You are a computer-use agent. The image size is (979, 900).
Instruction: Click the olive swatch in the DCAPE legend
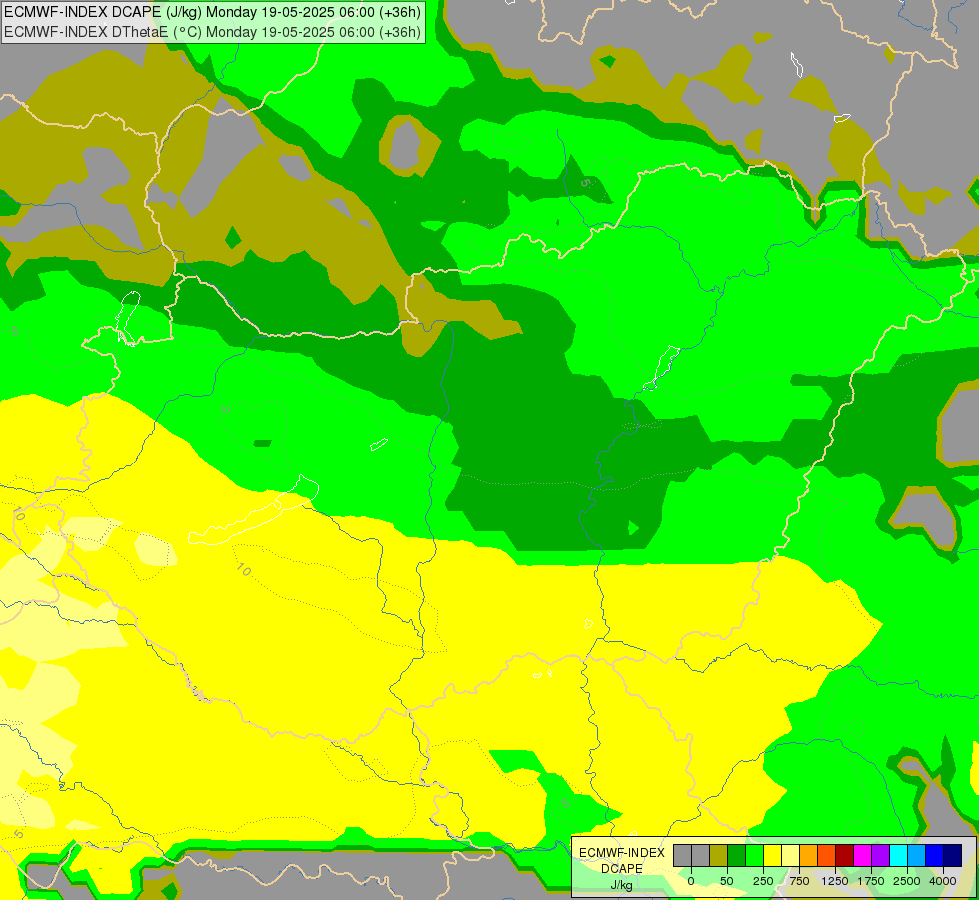pos(719,855)
